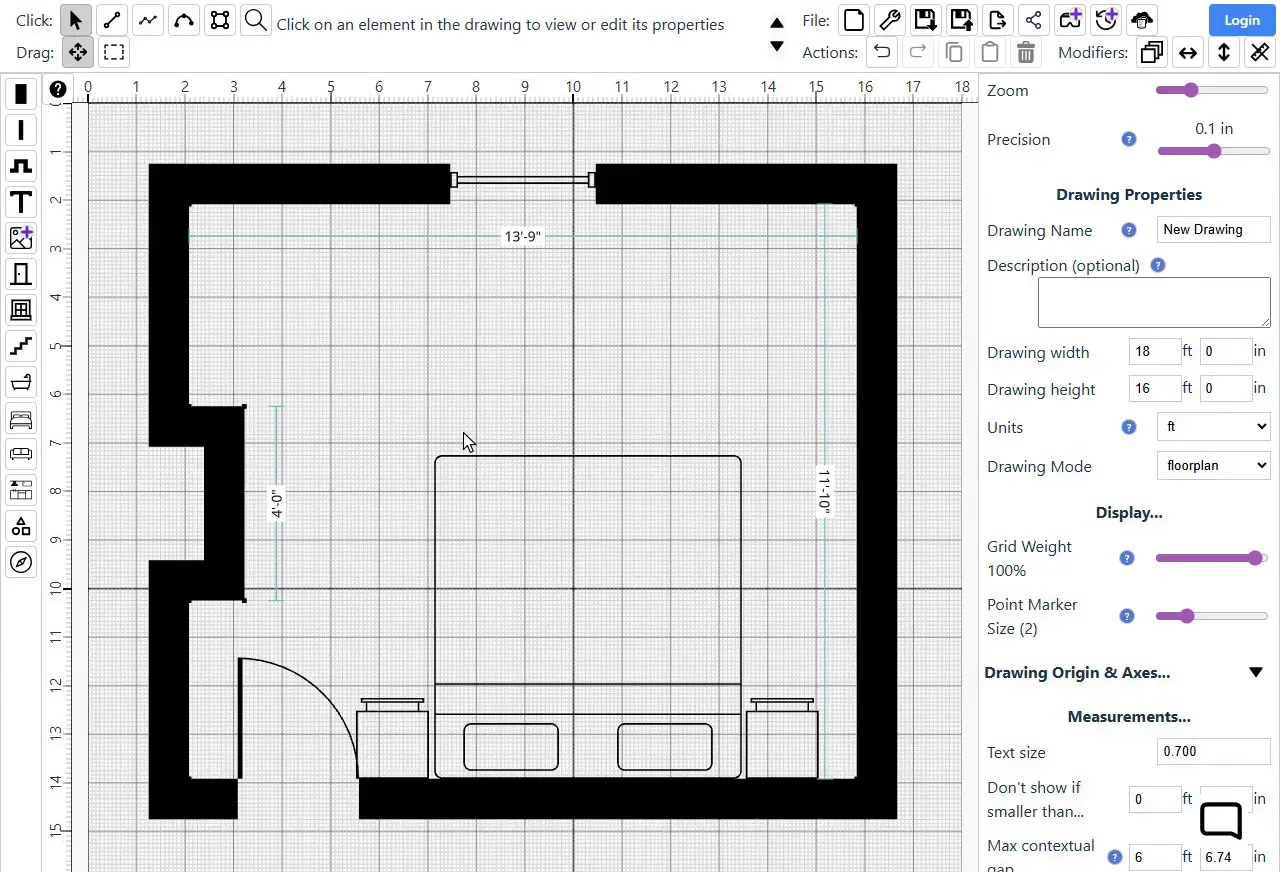Click the Drawing width feet field
Viewport: 1280px width, 872px height.
[1155, 351]
